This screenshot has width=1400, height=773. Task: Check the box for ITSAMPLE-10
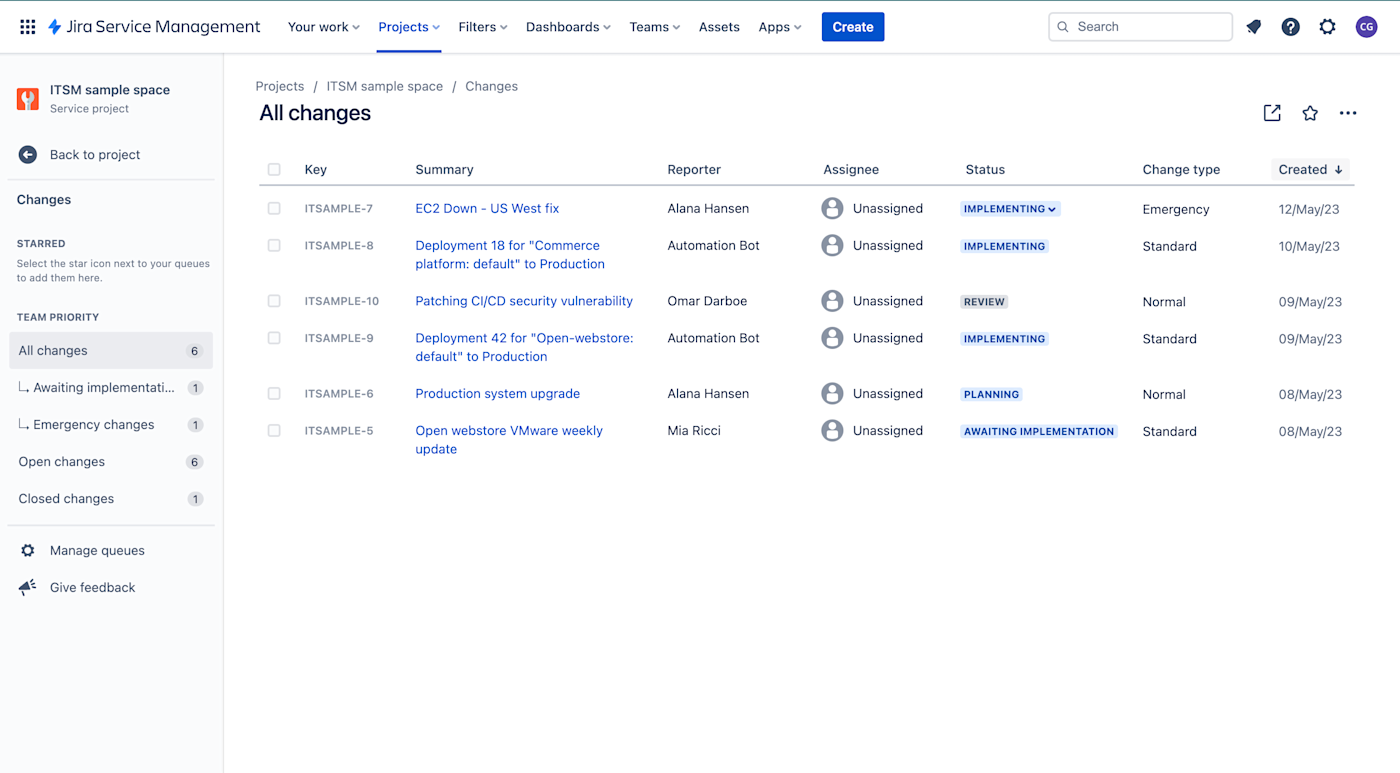coord(274,301)
